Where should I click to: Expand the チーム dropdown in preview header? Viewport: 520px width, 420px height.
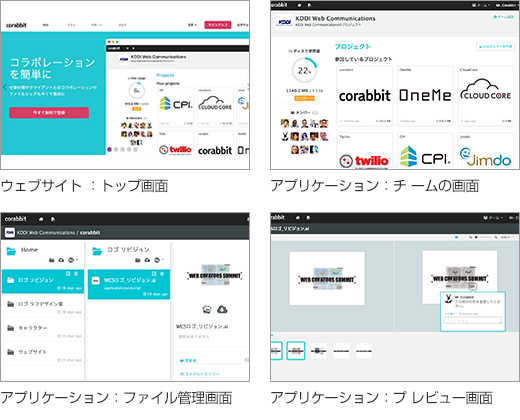pyautogui.click(x=492, y=218)
